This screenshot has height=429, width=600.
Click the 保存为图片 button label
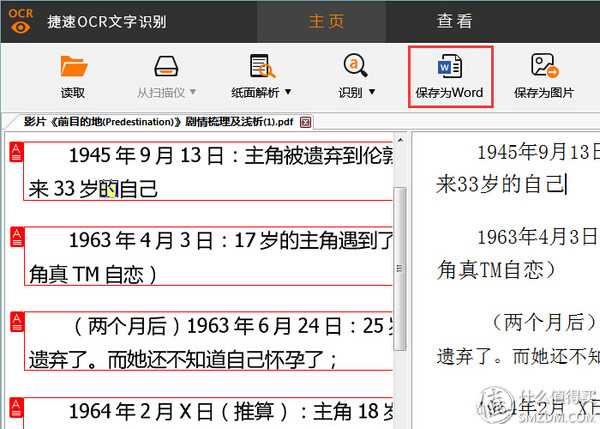tap(544, 93)
